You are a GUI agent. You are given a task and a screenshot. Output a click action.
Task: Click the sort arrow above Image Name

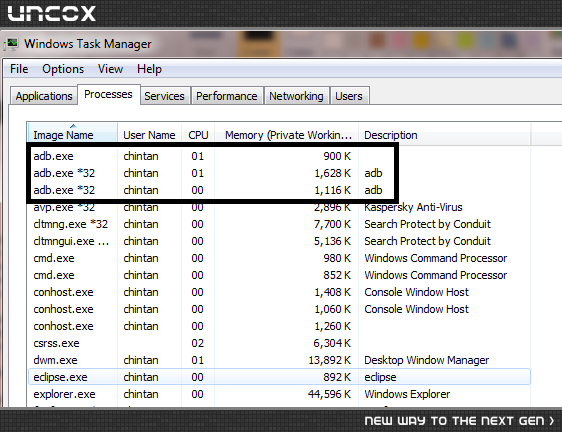(73, 126)
